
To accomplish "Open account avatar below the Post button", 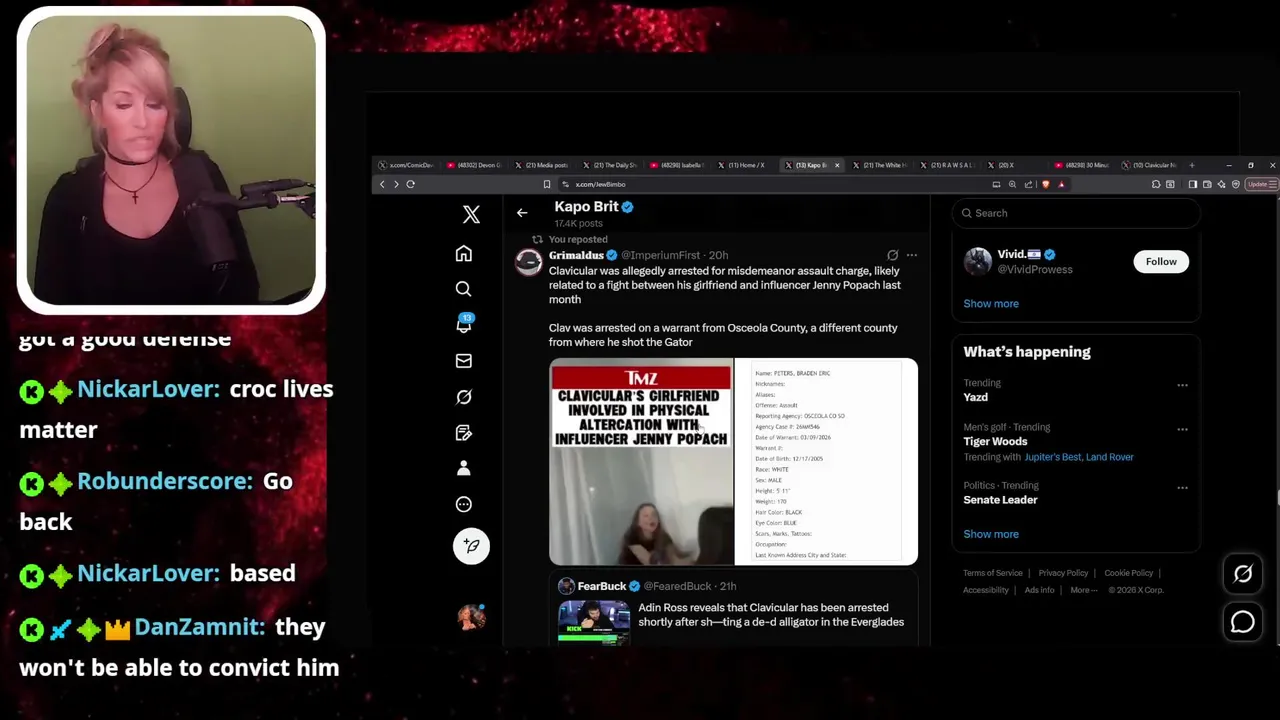I will pyautogui.click(x=471, y=617).
